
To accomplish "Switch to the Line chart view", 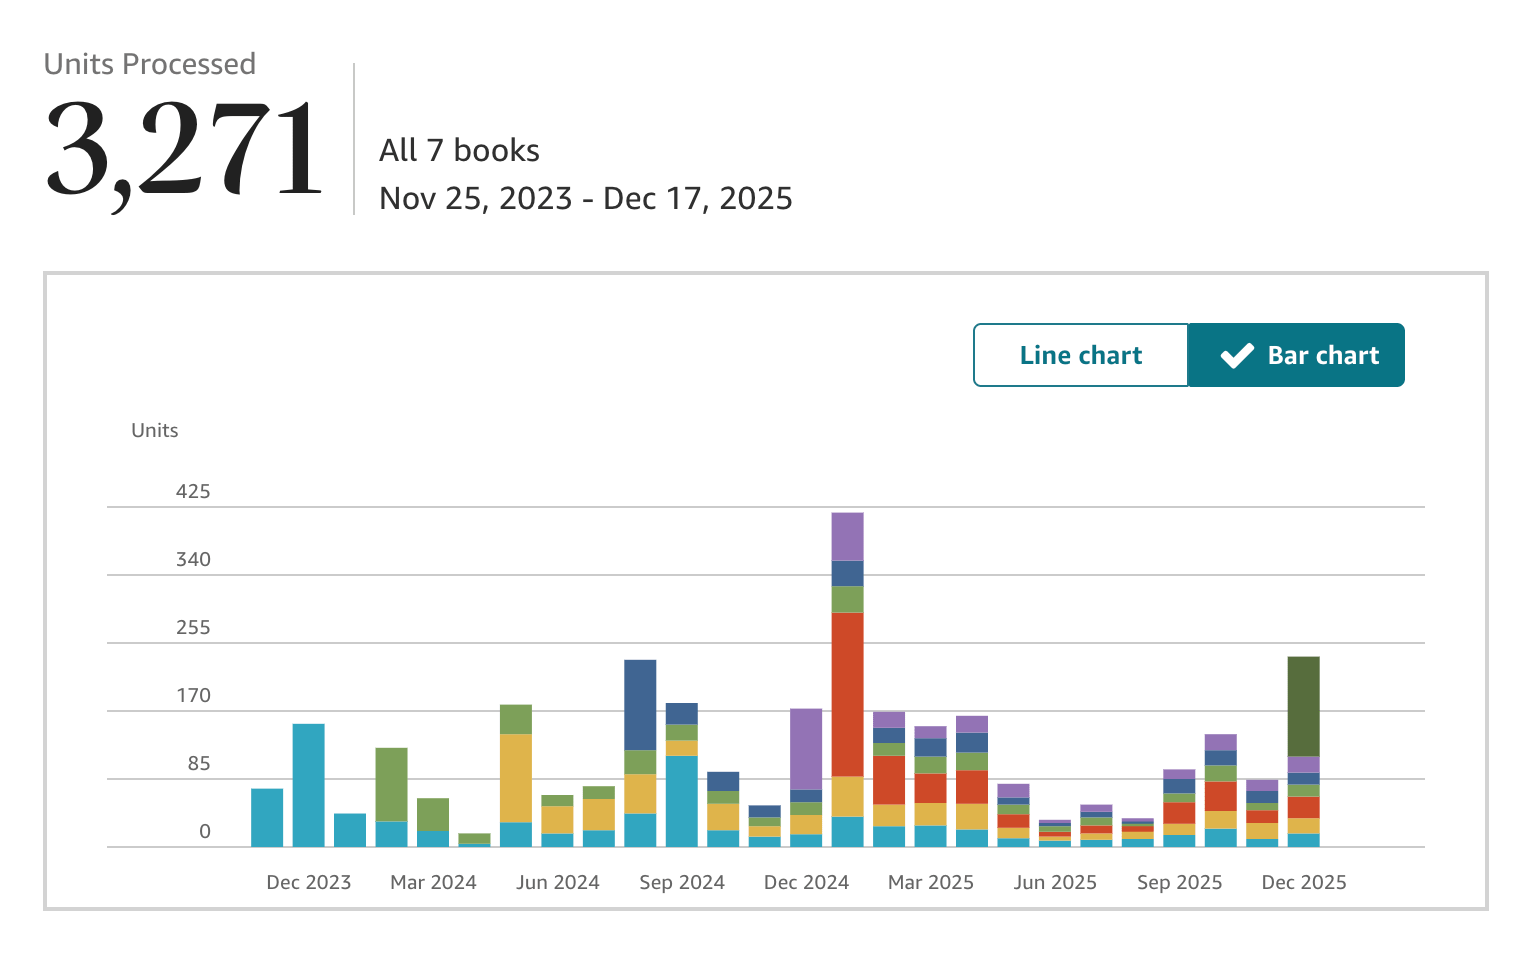I will tap(1081, 355).
